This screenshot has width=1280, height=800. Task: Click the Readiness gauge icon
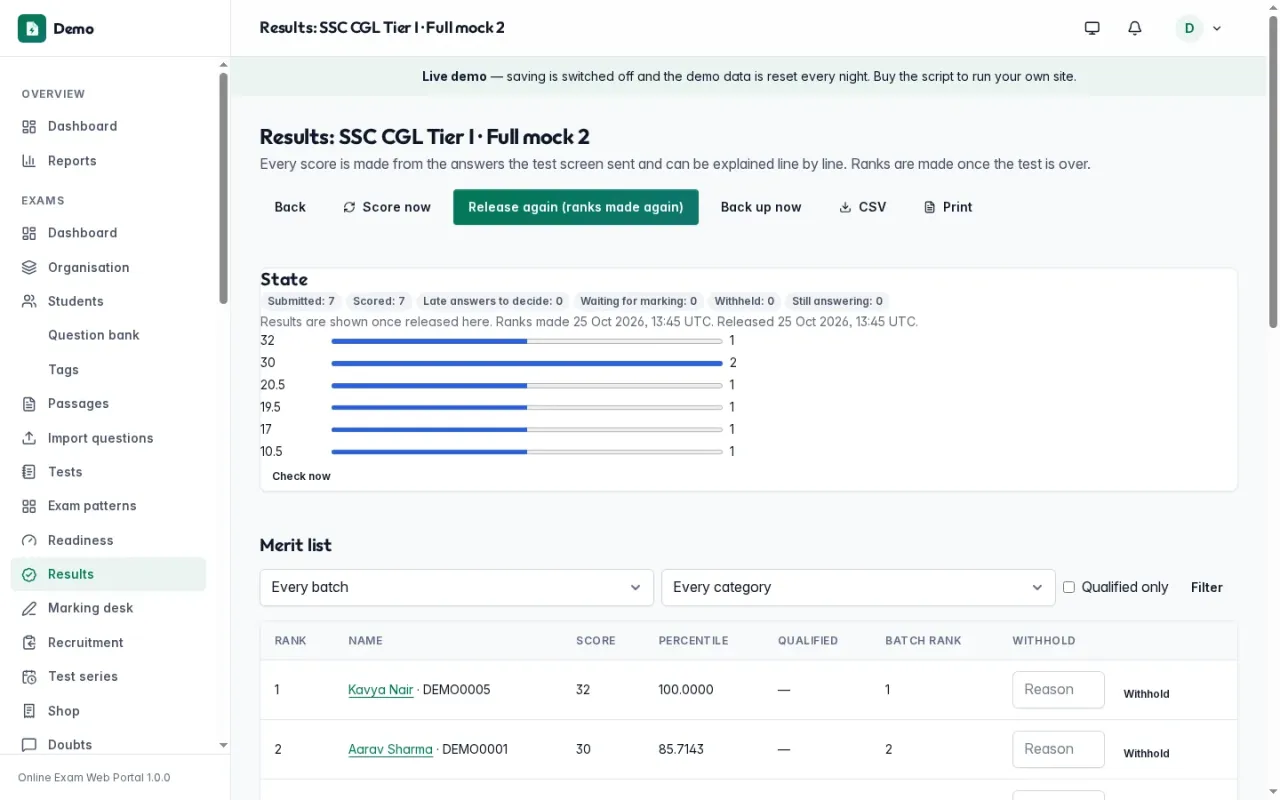29,540
